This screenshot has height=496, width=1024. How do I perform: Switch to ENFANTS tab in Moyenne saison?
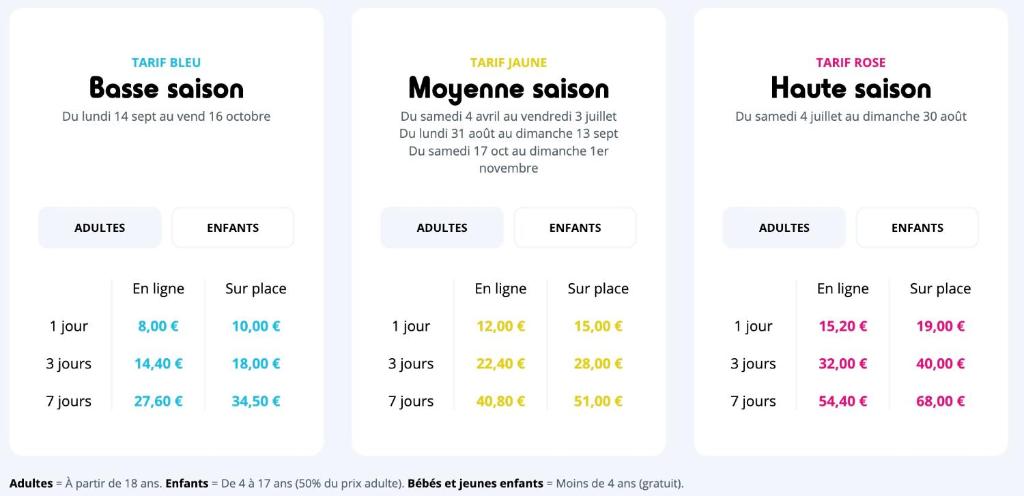coord(575,228)
